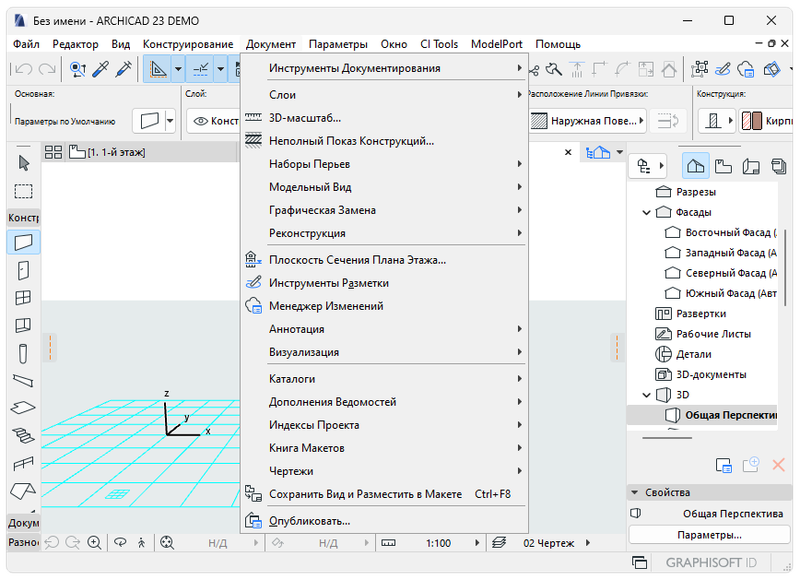Click navigator view settings icon
Image resolution: width=800 pixels, height=580 pixels.
tap(724, 465)
